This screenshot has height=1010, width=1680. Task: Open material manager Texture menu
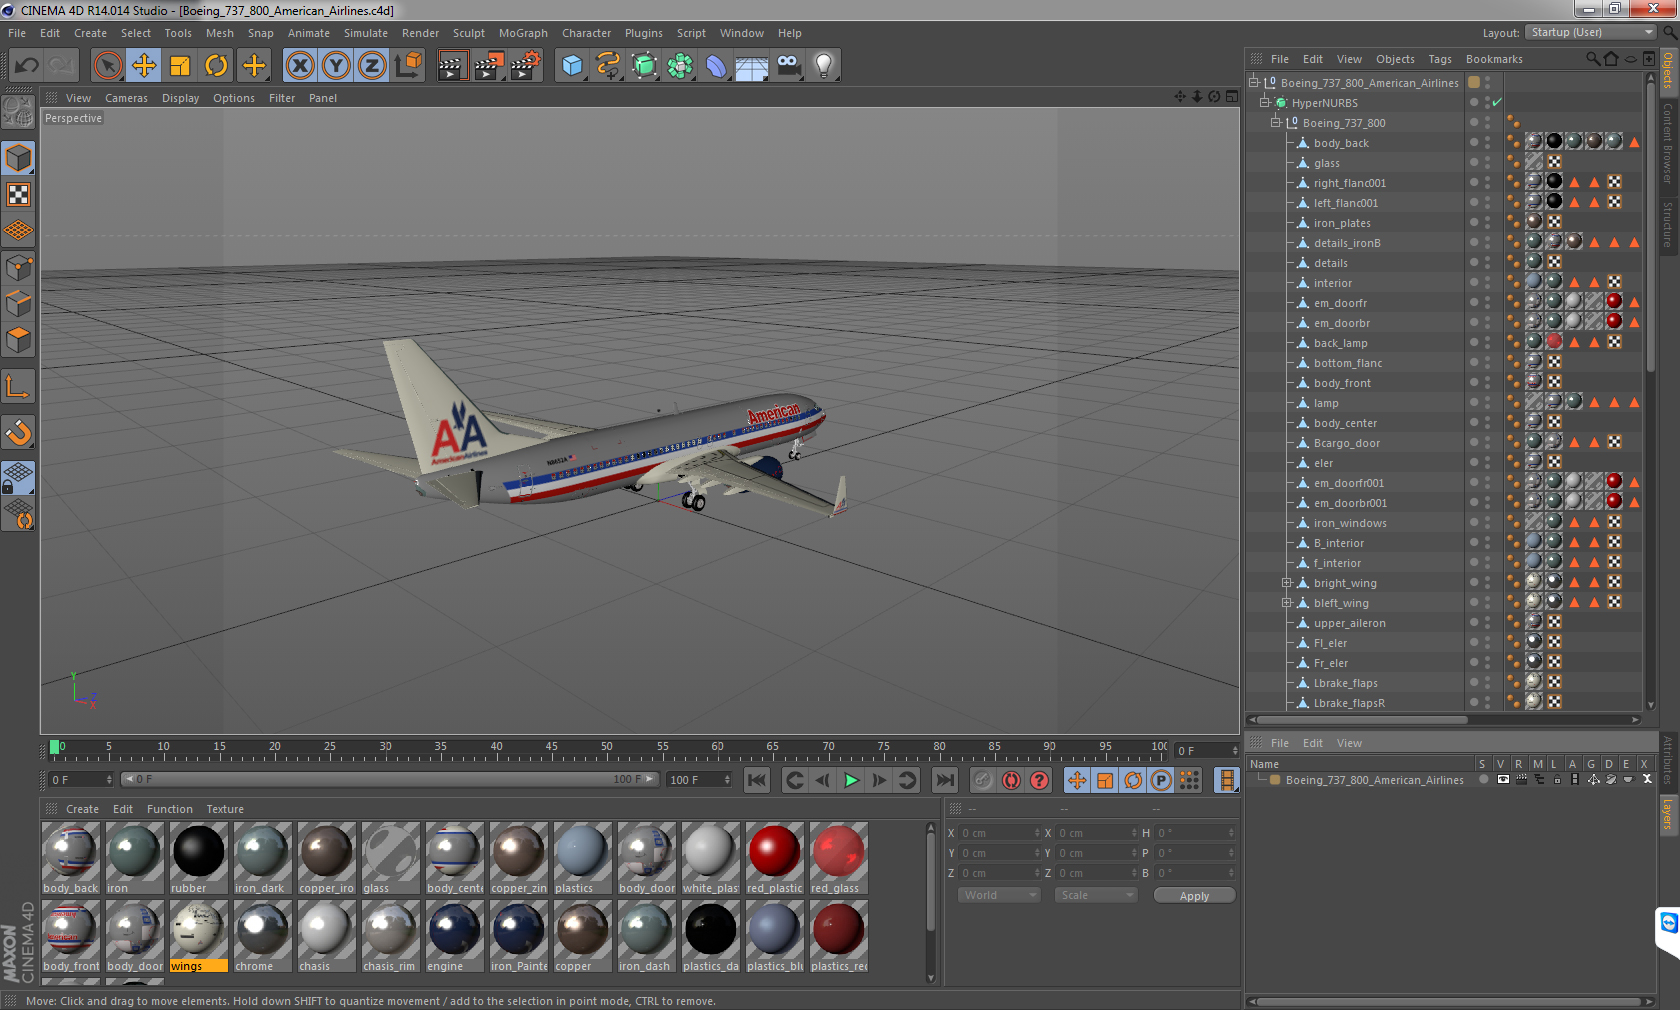point(225,809)
